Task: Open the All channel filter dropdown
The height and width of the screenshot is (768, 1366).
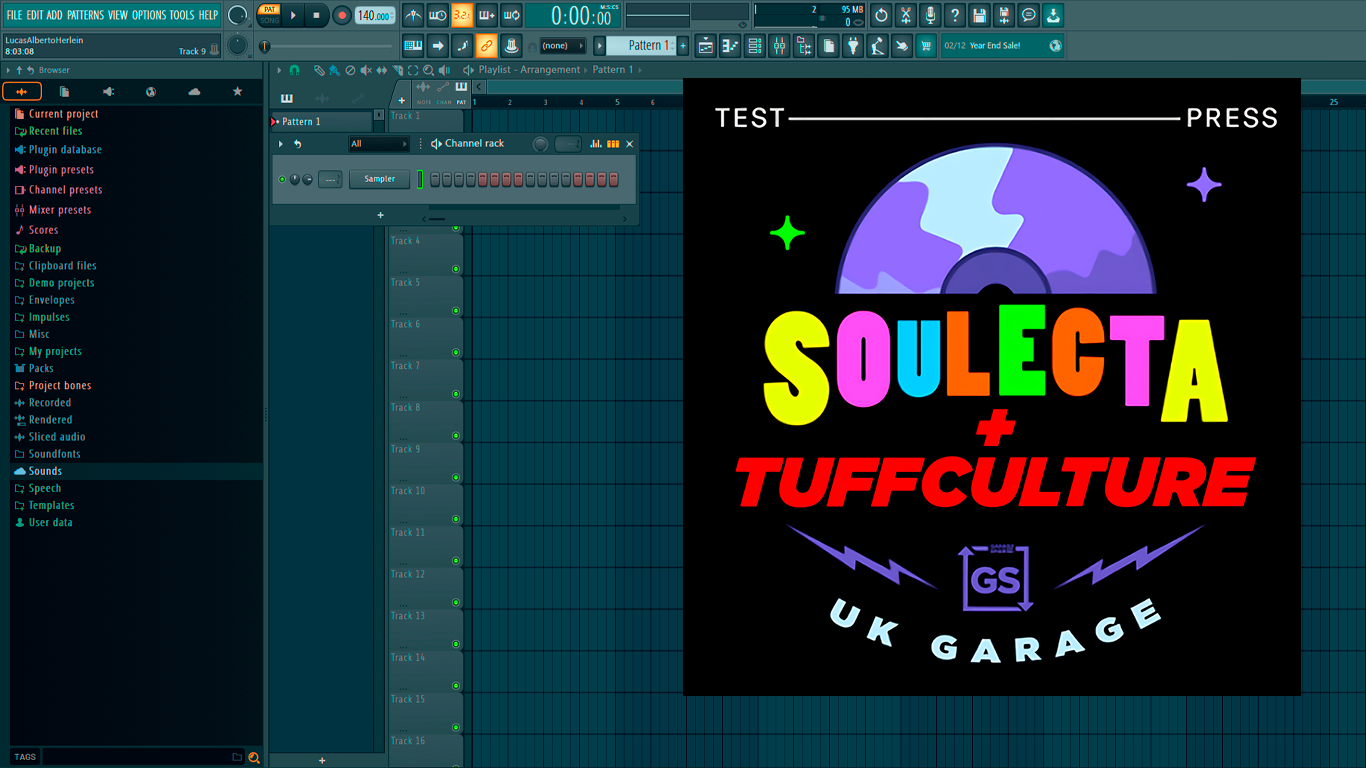Action: point(379,144)
